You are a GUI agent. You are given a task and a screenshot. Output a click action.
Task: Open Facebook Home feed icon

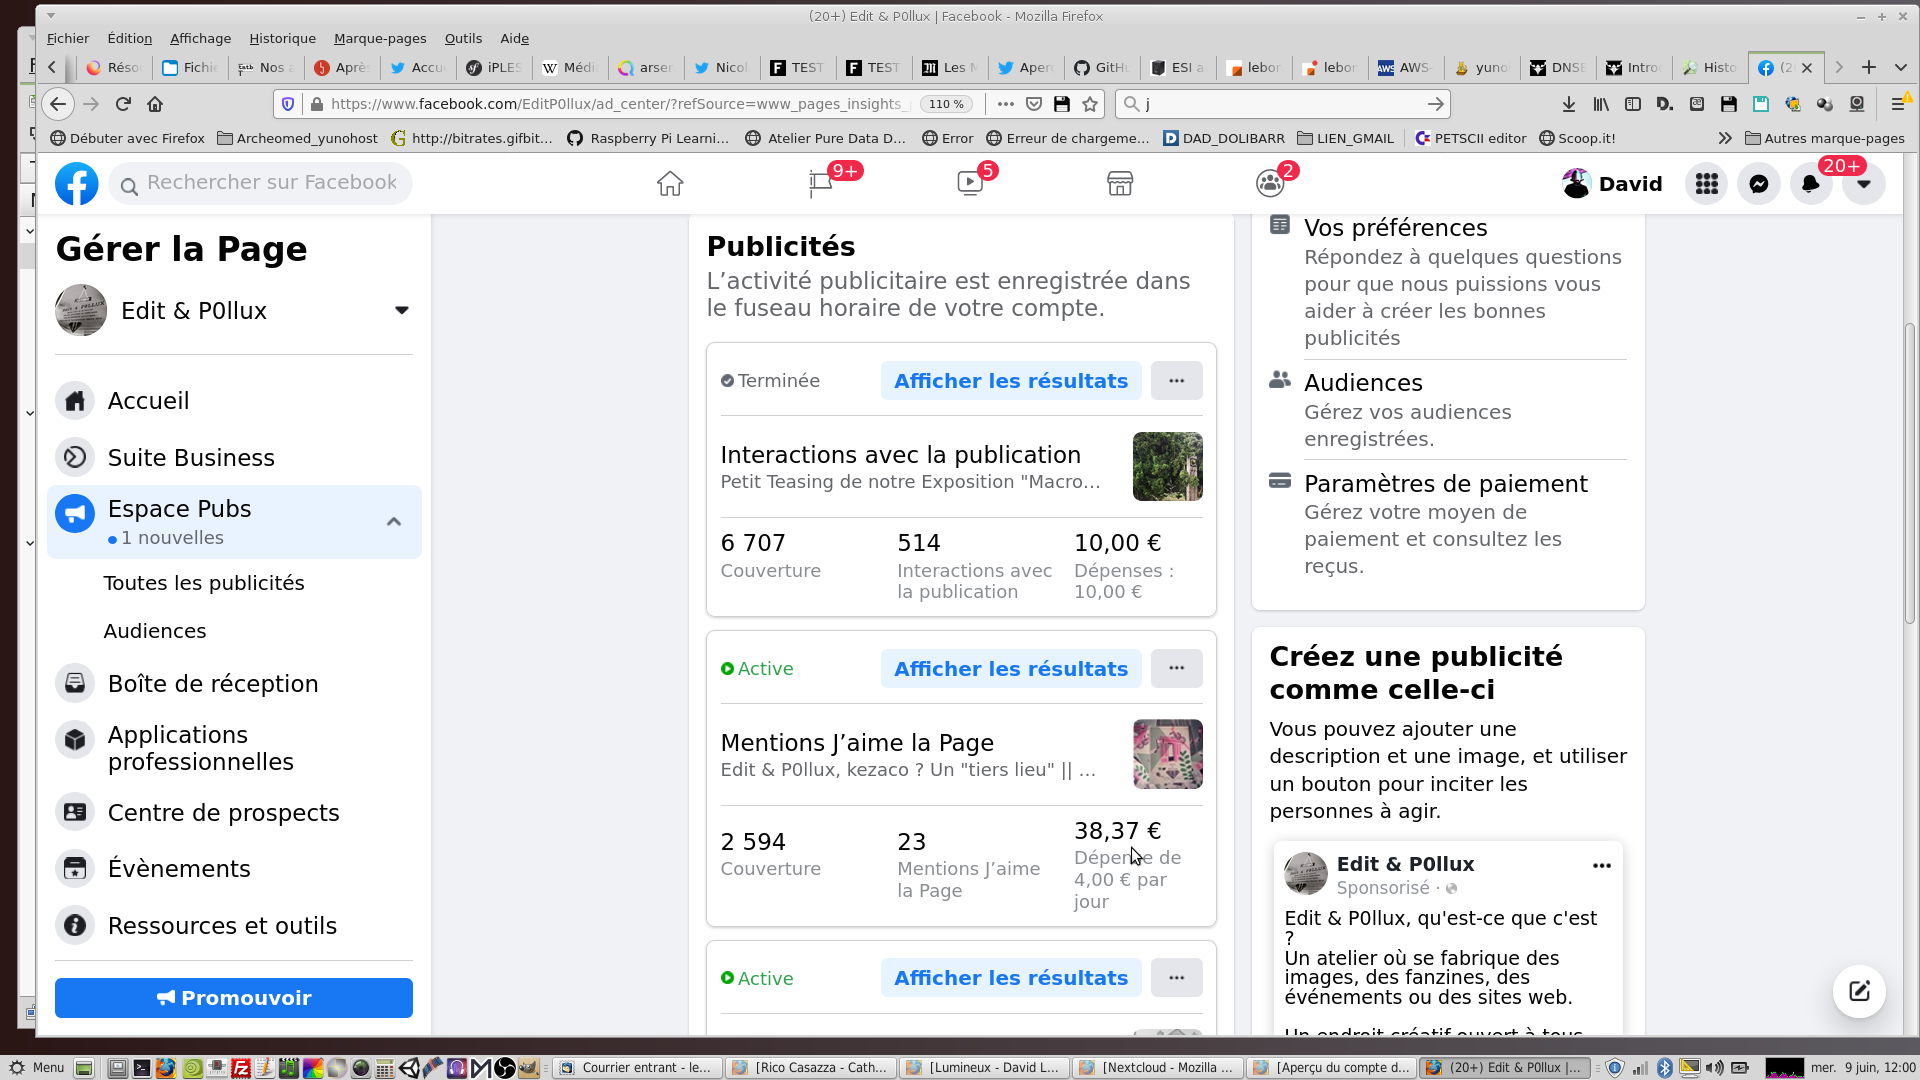[x=670, y=184]
